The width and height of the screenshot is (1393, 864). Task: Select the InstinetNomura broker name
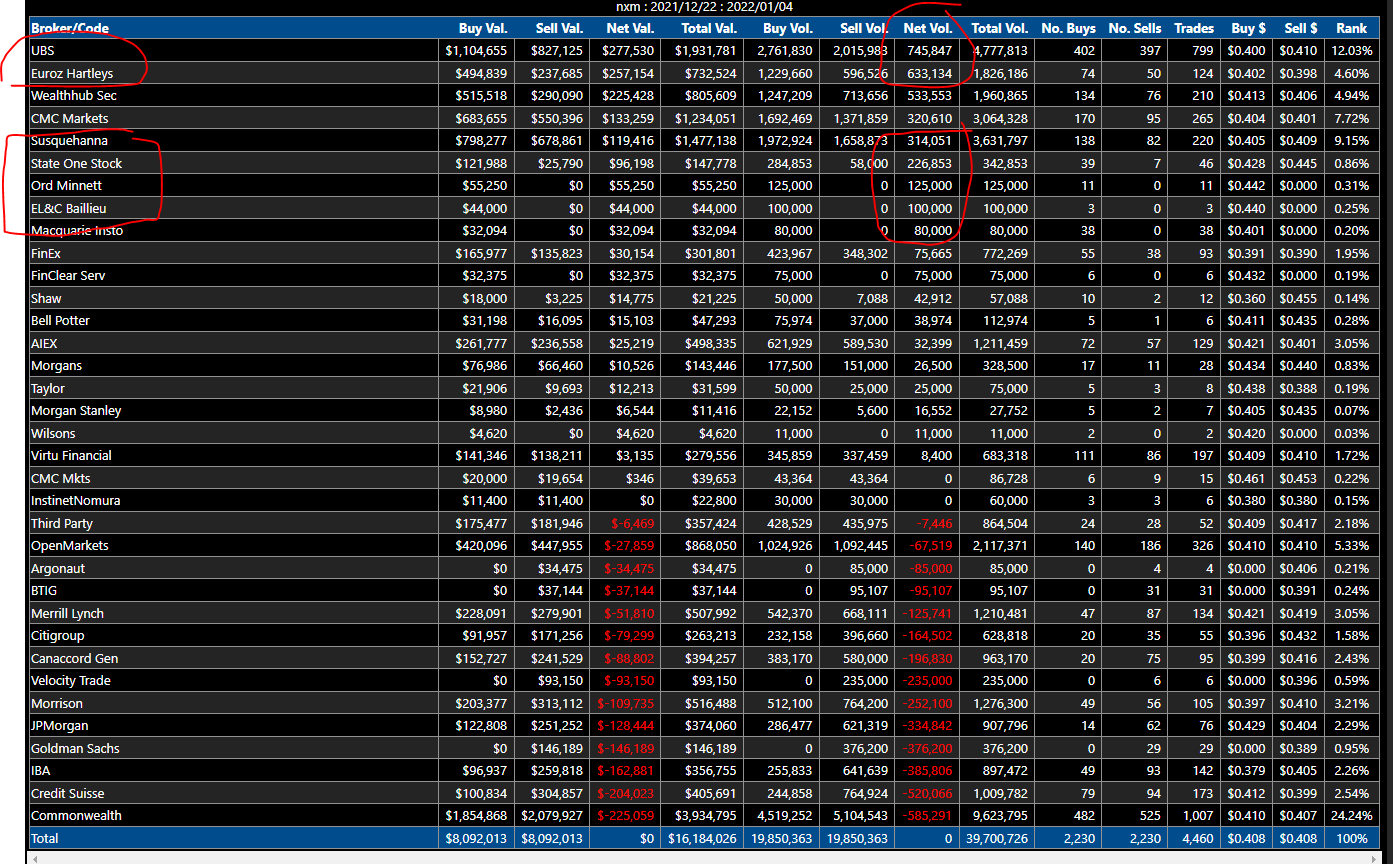(x=76, y=500)
